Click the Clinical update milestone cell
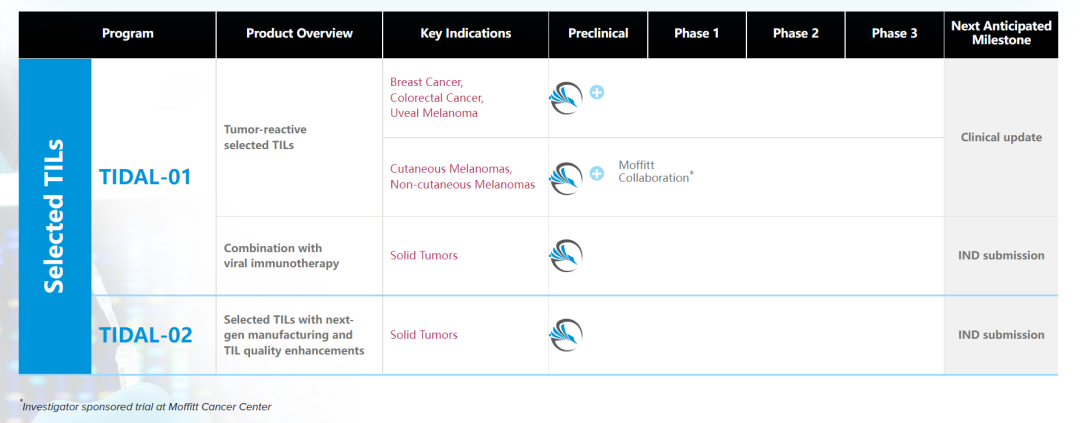The width and height of the screenshot is (1080, 423). click(1001, 137)
